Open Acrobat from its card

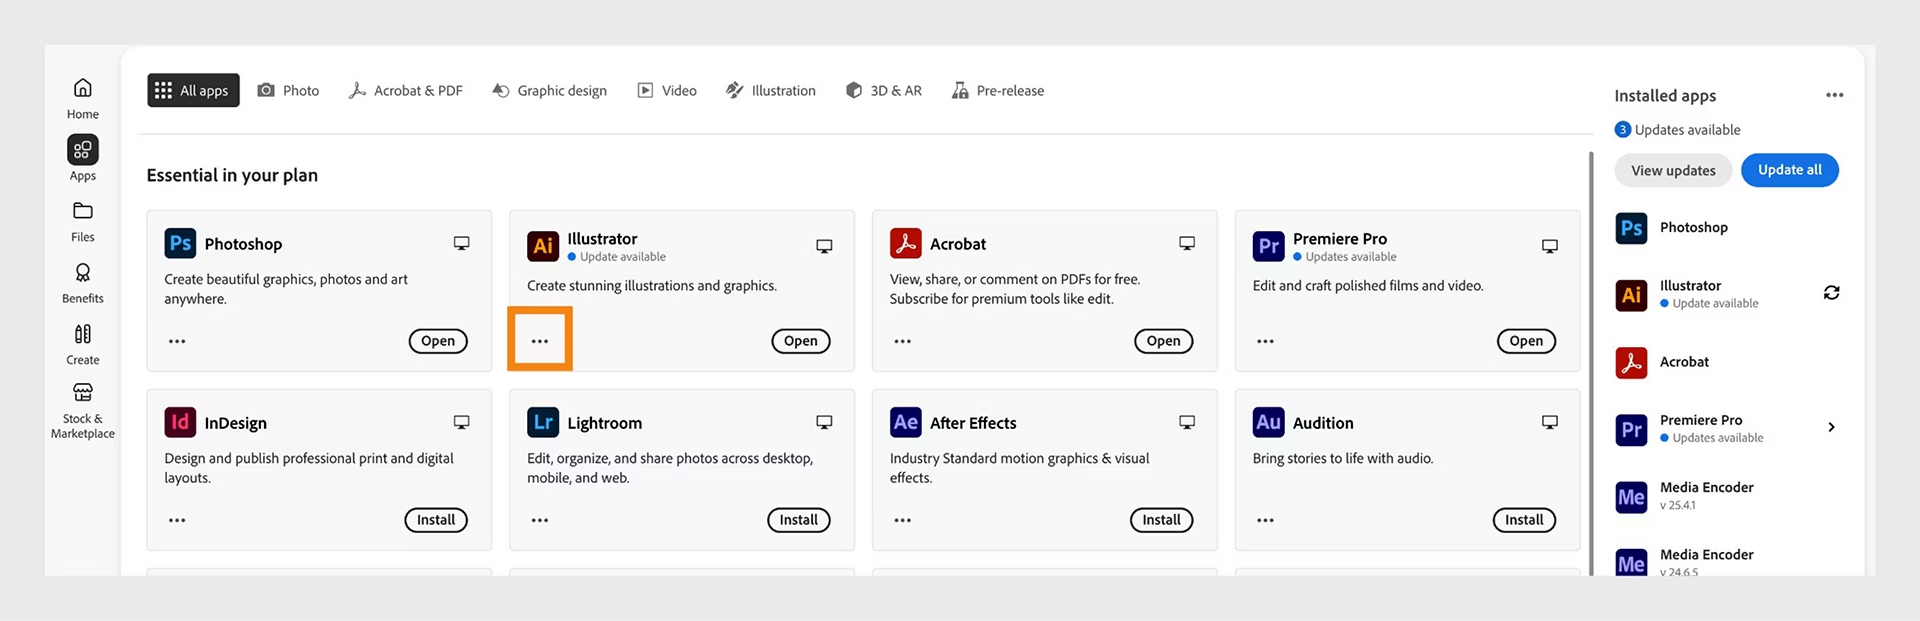coord(1163,341)
